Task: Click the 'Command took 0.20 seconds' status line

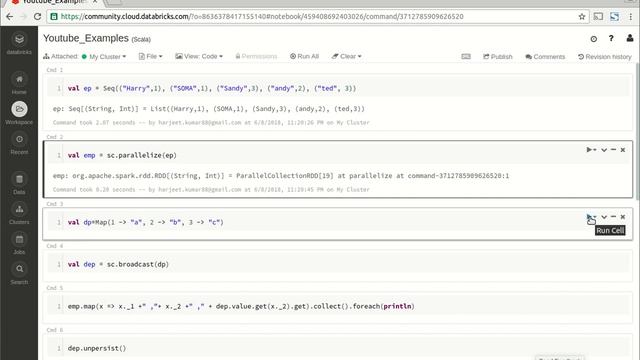Action: [x=211, y=189]
